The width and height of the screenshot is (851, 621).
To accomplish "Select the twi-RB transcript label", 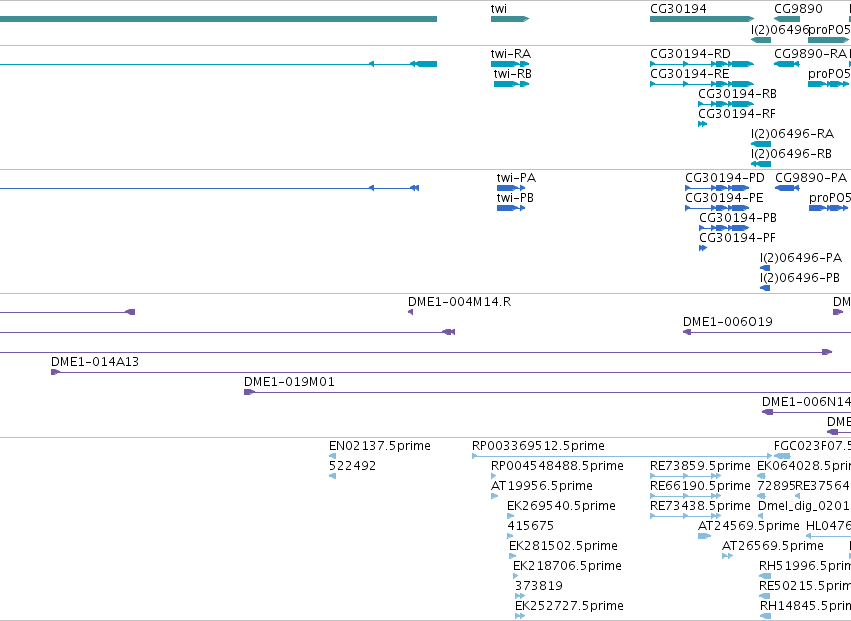I will pyautogui.click(x=512, y=74).
